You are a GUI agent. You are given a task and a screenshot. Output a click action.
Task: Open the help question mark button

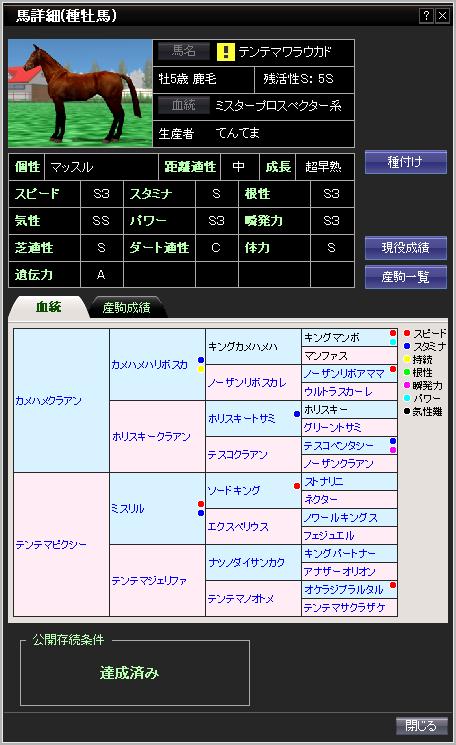(427, 16)
